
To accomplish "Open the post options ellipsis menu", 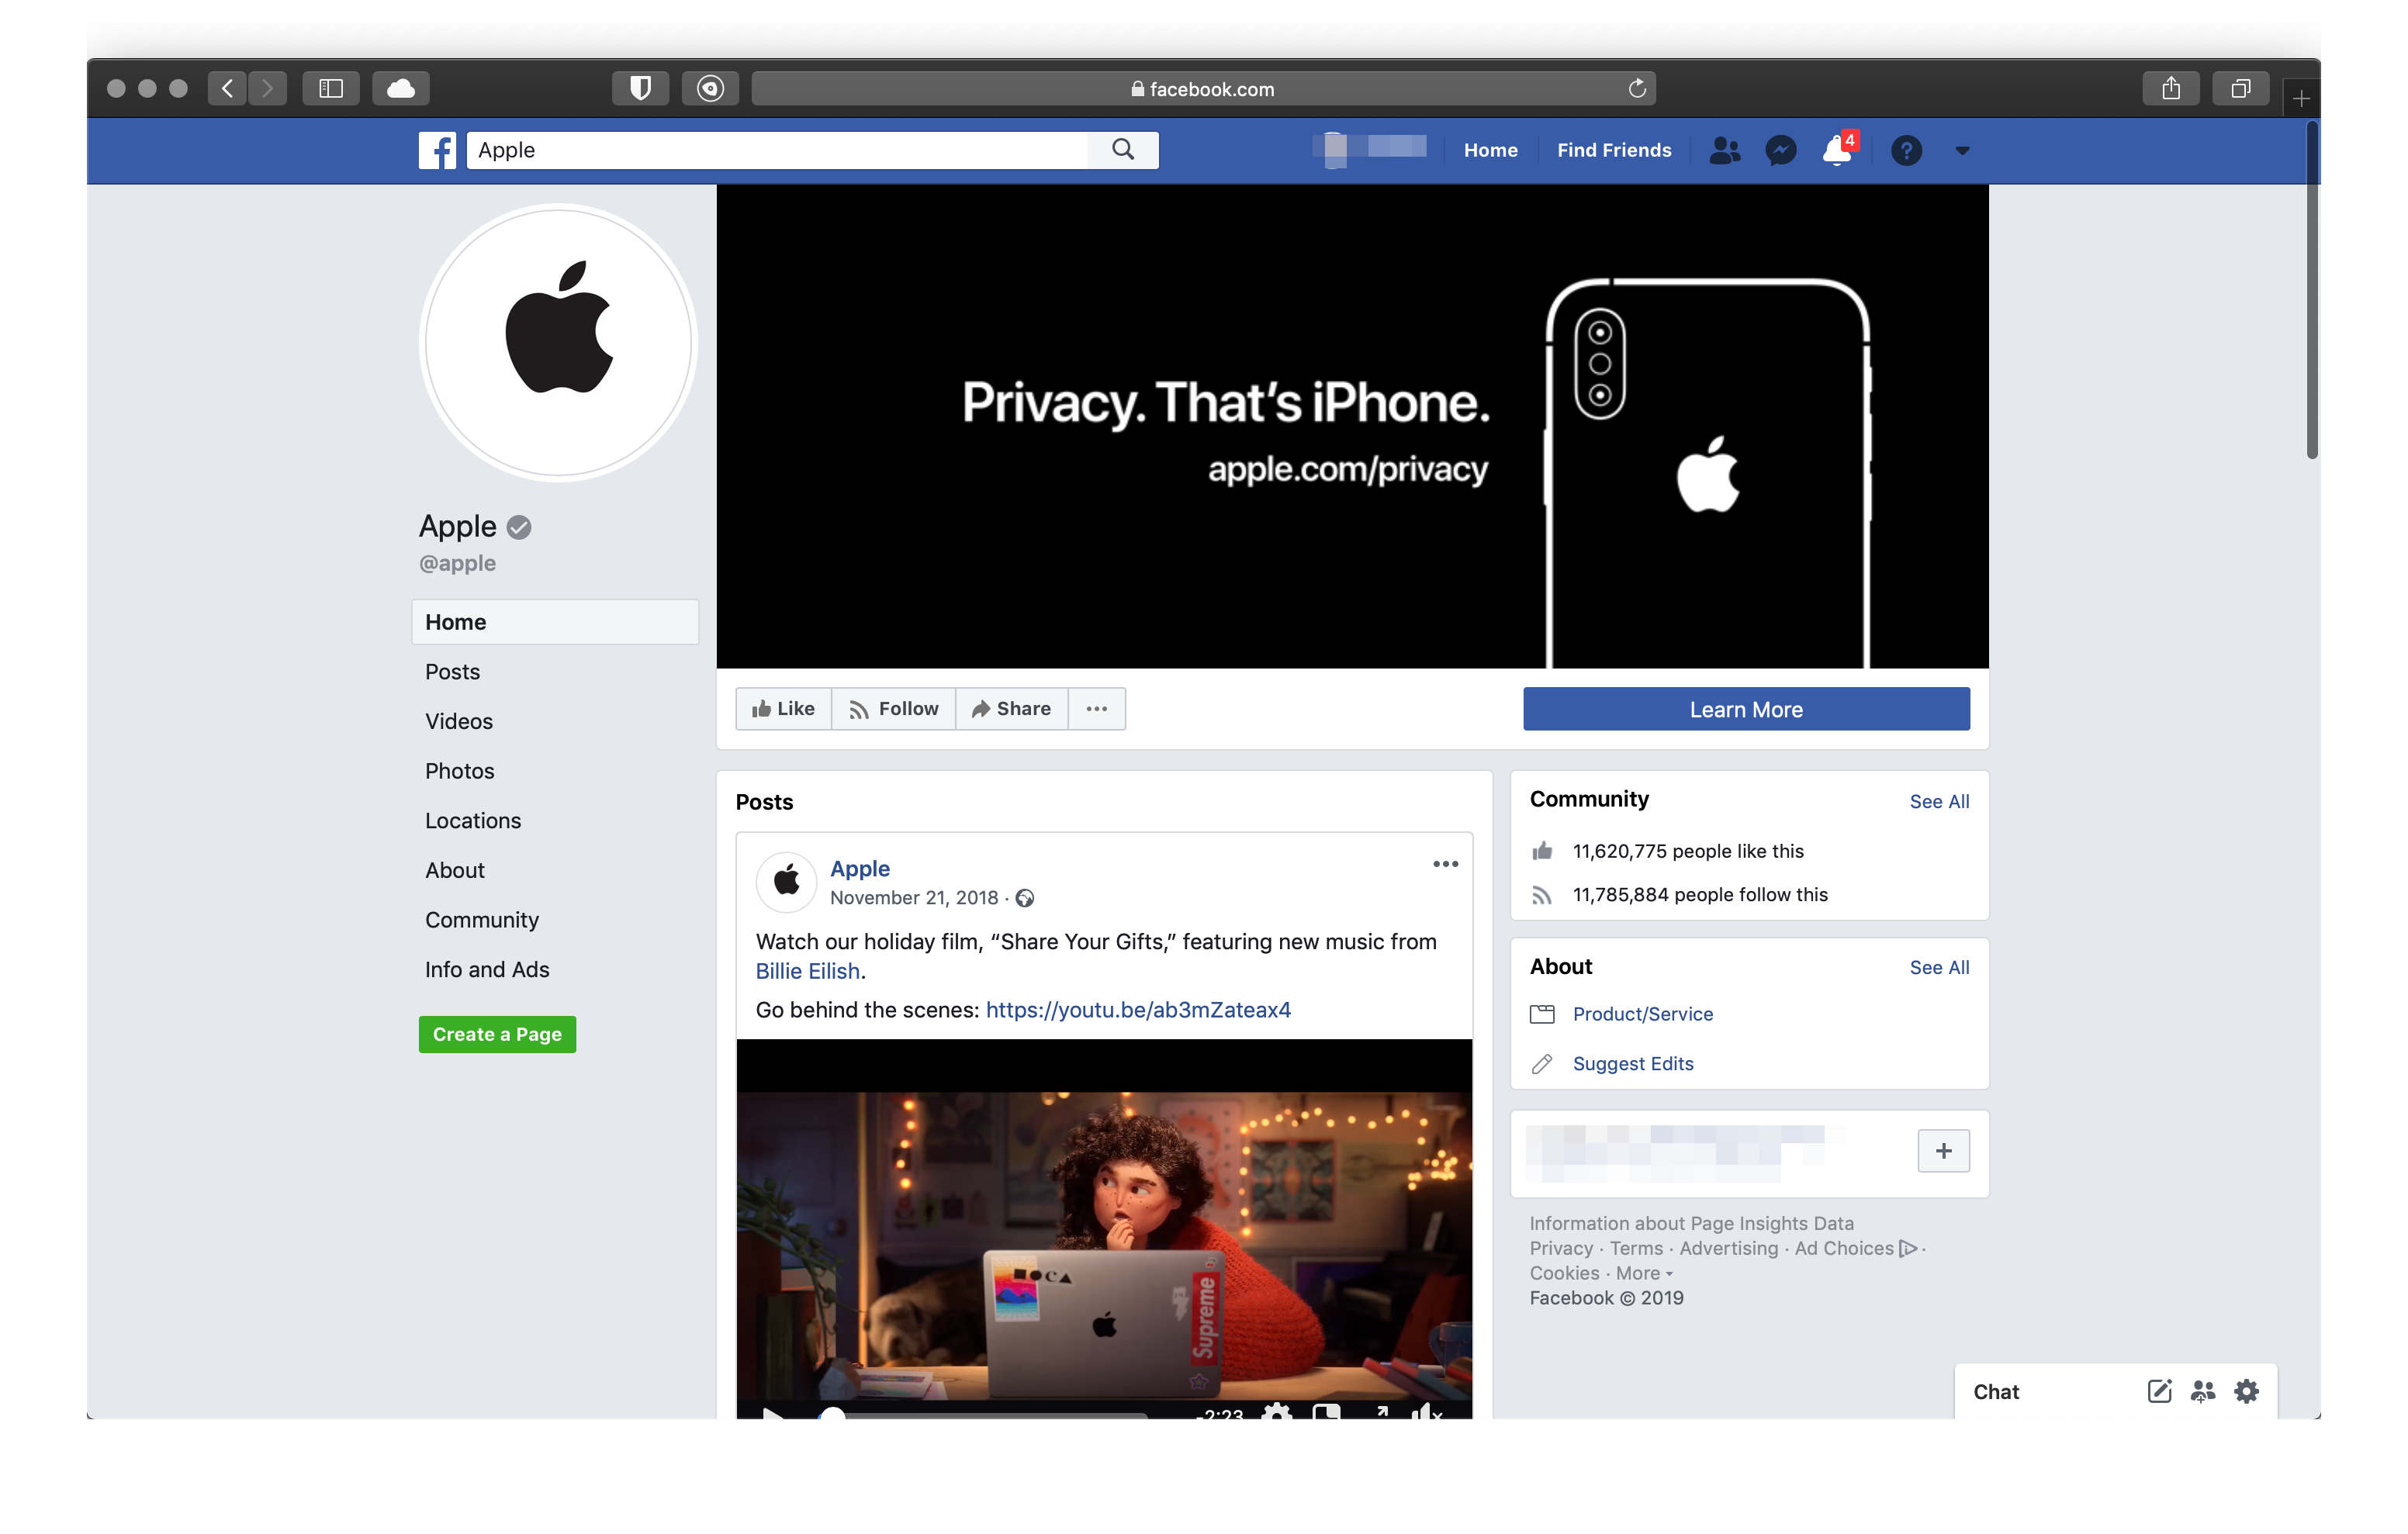I will [x=1445, y=864].
